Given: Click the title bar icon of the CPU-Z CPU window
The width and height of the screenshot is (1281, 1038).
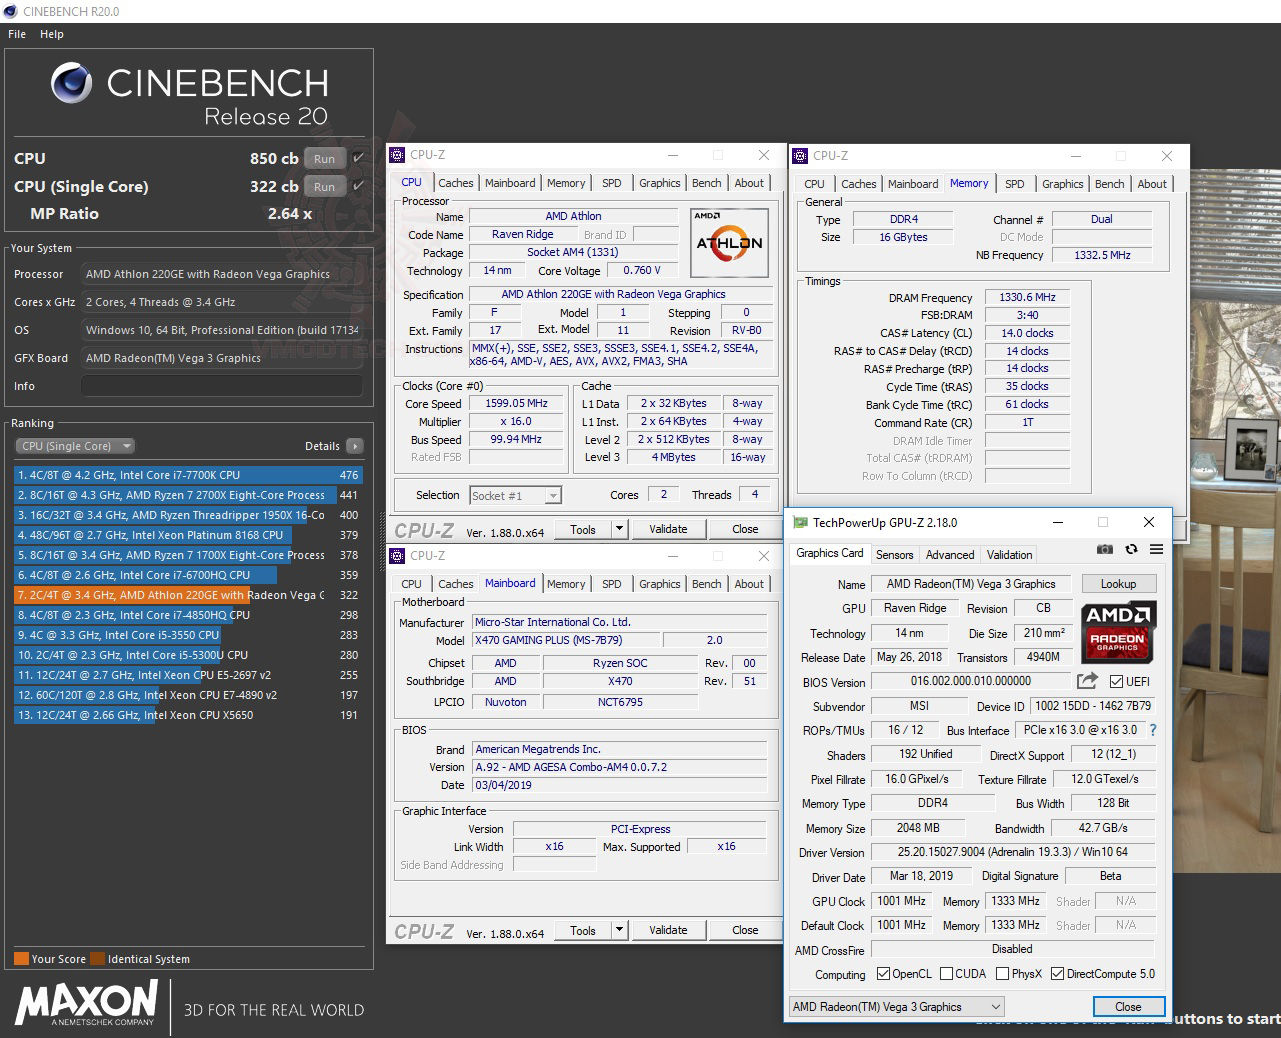Looking at the screenshot, I should point(398,155).
